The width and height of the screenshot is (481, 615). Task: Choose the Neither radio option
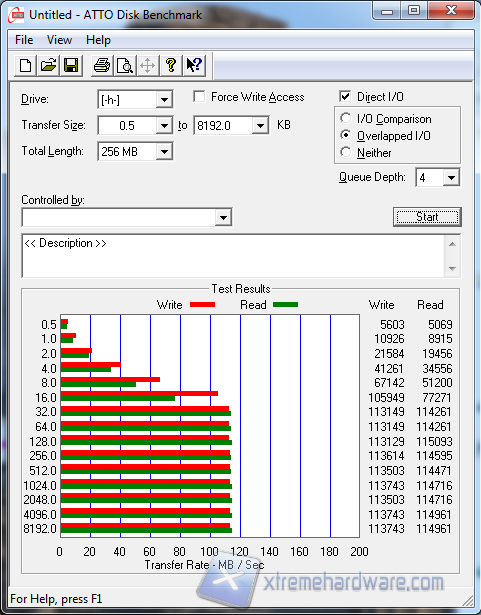pyautogui.click(x=346, y=152)
